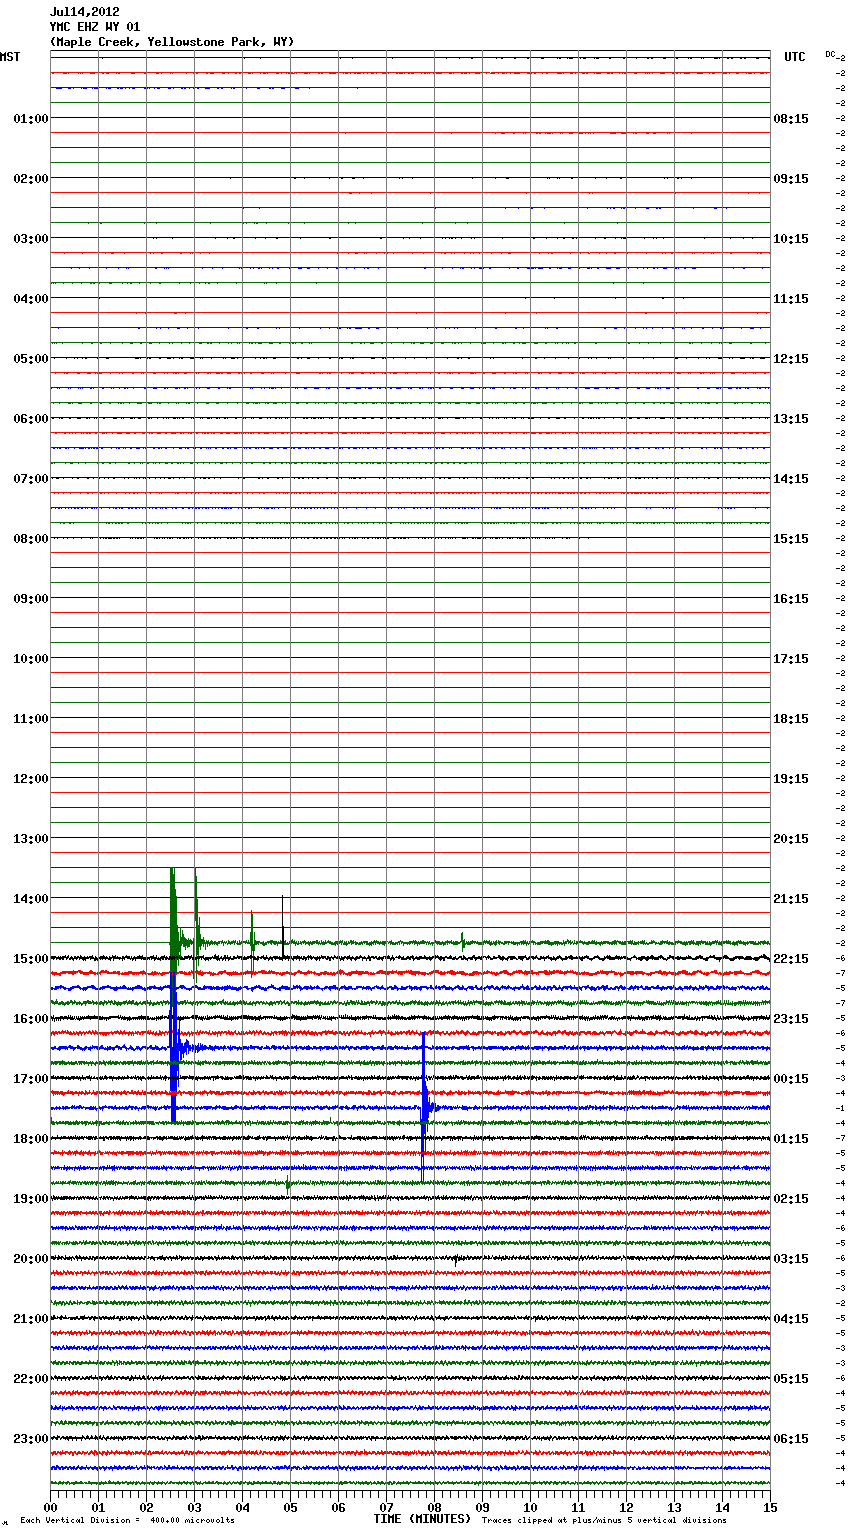This screenshot has height=1534, width=850.
Task: Select the 01:00 MST time label
Action: [31, 119]
